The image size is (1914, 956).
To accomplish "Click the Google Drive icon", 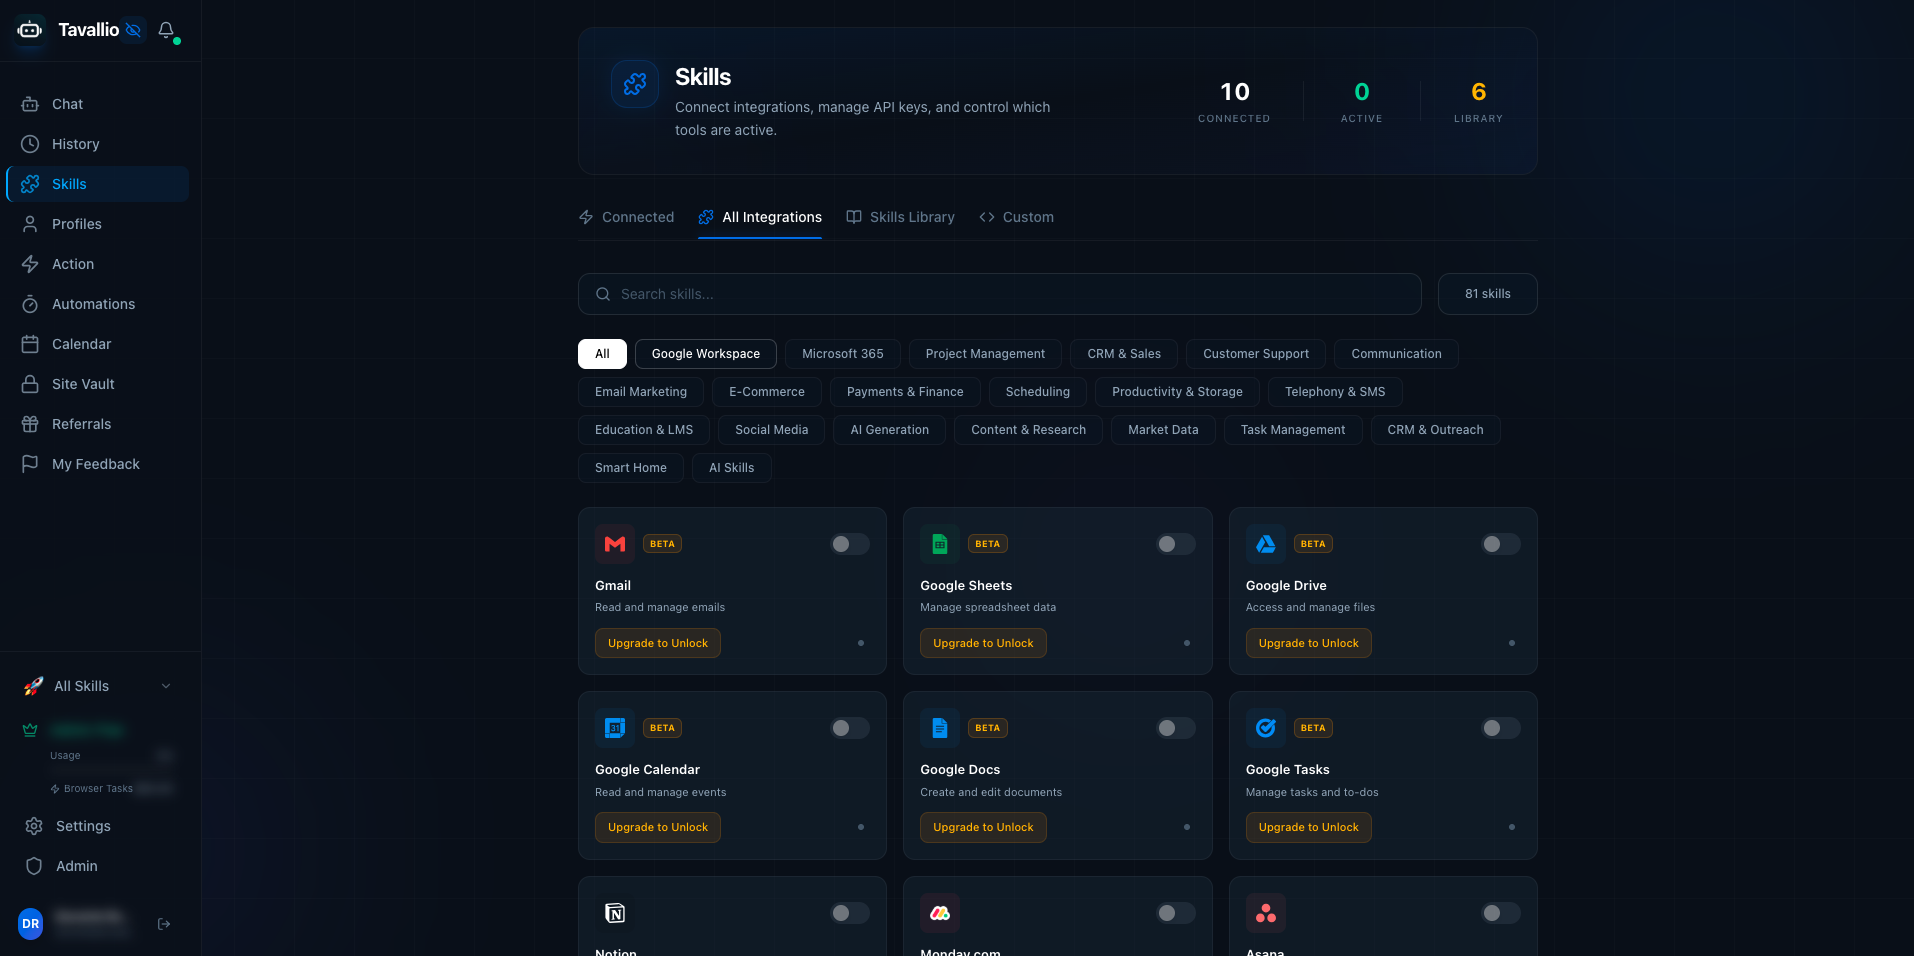I will pyautogui.click(x=1266, y=544).
